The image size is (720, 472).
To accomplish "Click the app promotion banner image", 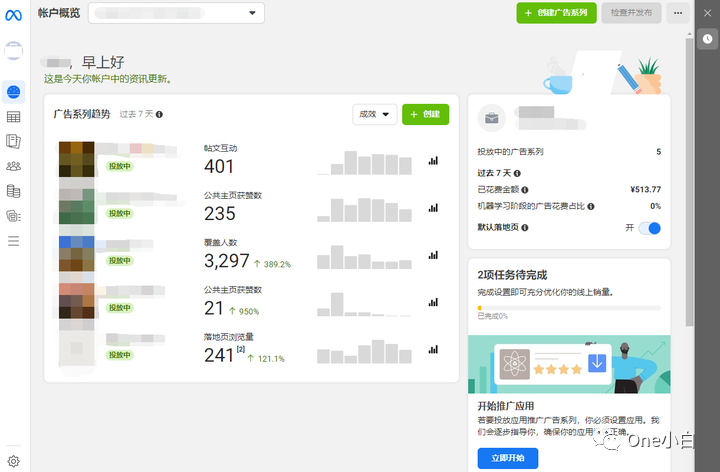I will 569,365.
